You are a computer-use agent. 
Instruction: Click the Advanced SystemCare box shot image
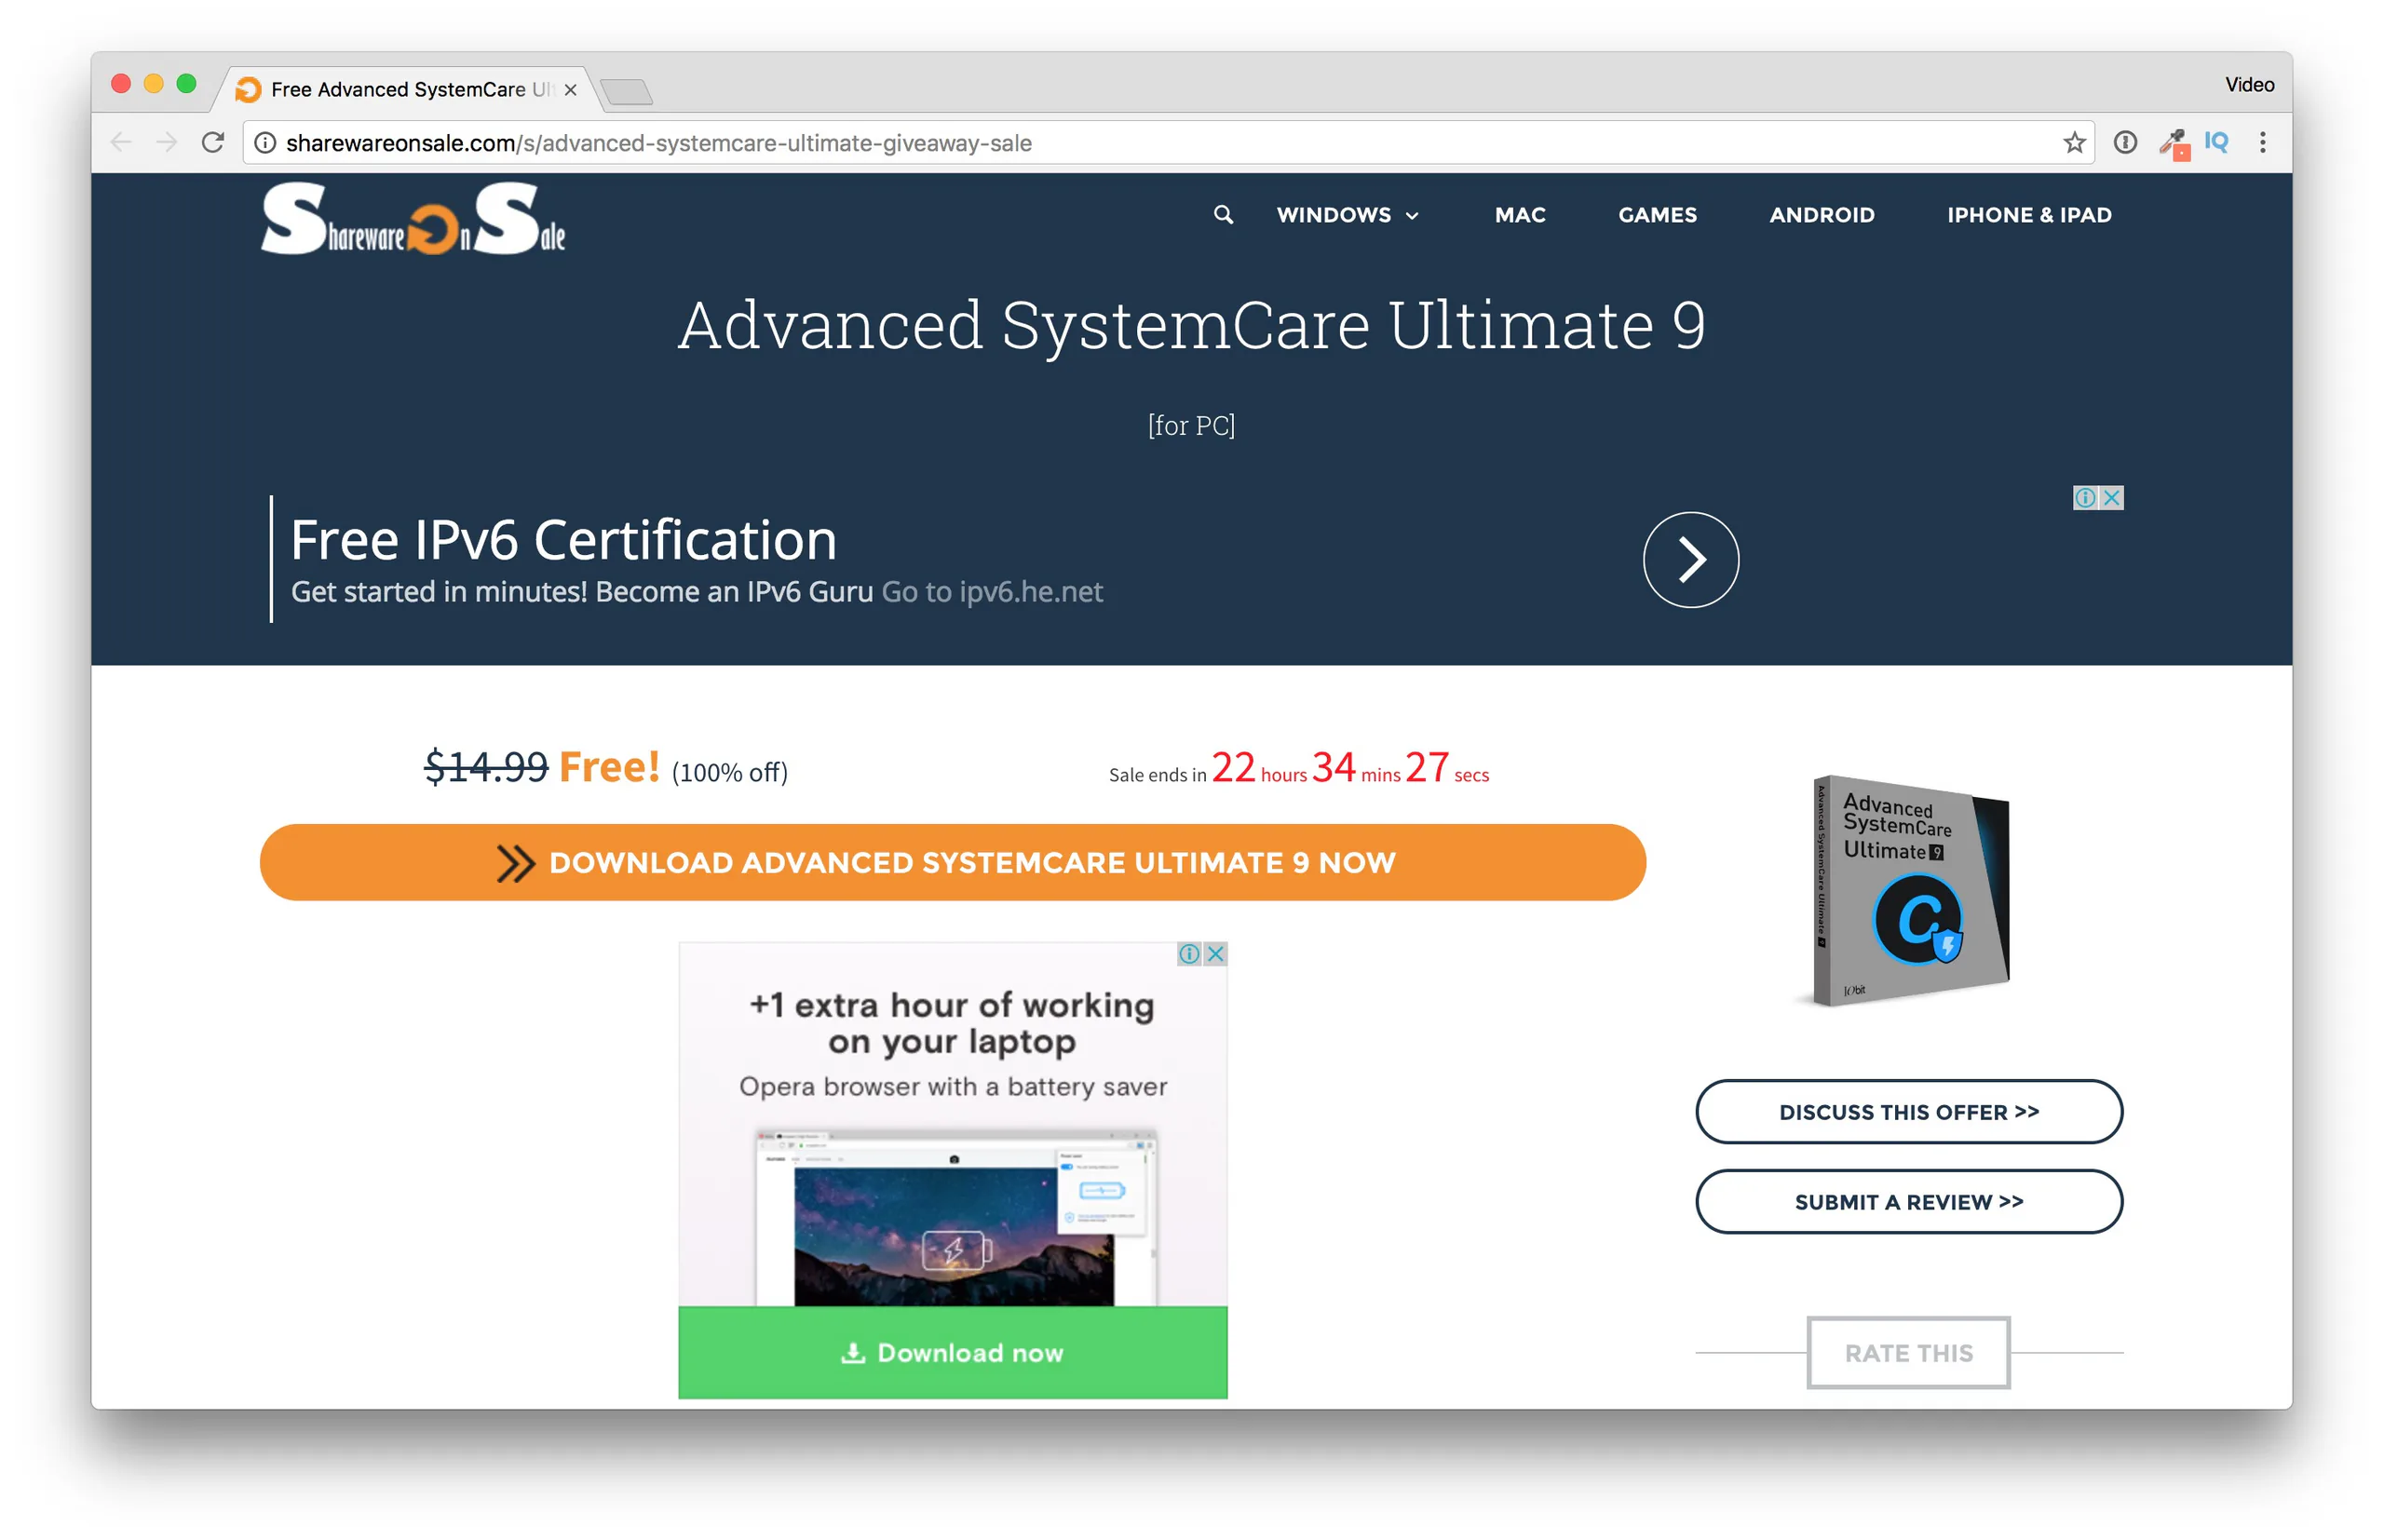[x=1910, y=891]
